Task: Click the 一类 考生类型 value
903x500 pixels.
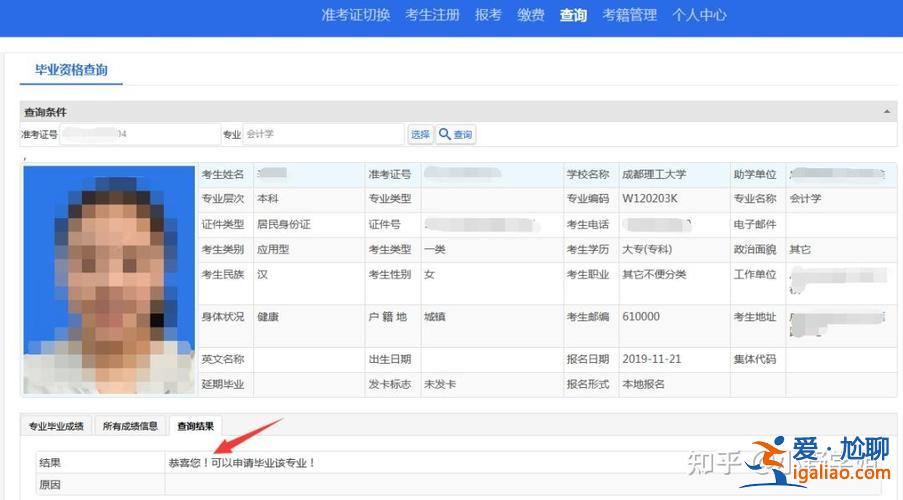Action: coord(435,249)
